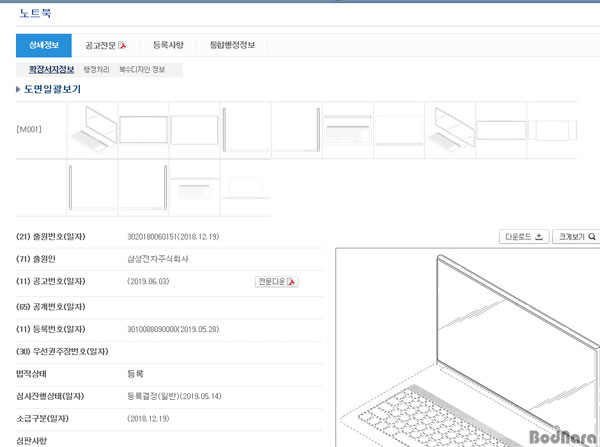Viewport: 600px width, 447px height.
Task: Expand the 도면일괄보기 section arrow
Action: point(18,89)
